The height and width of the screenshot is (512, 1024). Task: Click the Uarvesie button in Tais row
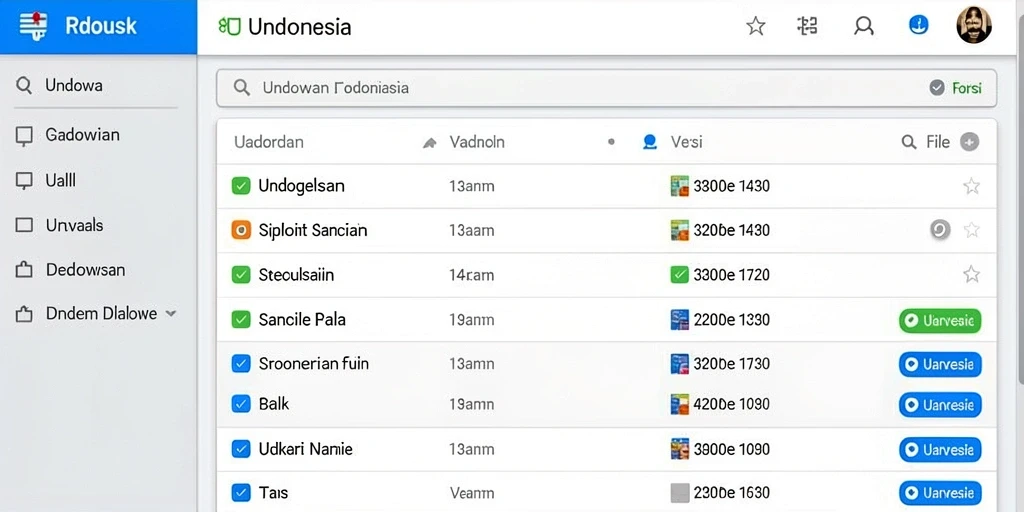940,492
